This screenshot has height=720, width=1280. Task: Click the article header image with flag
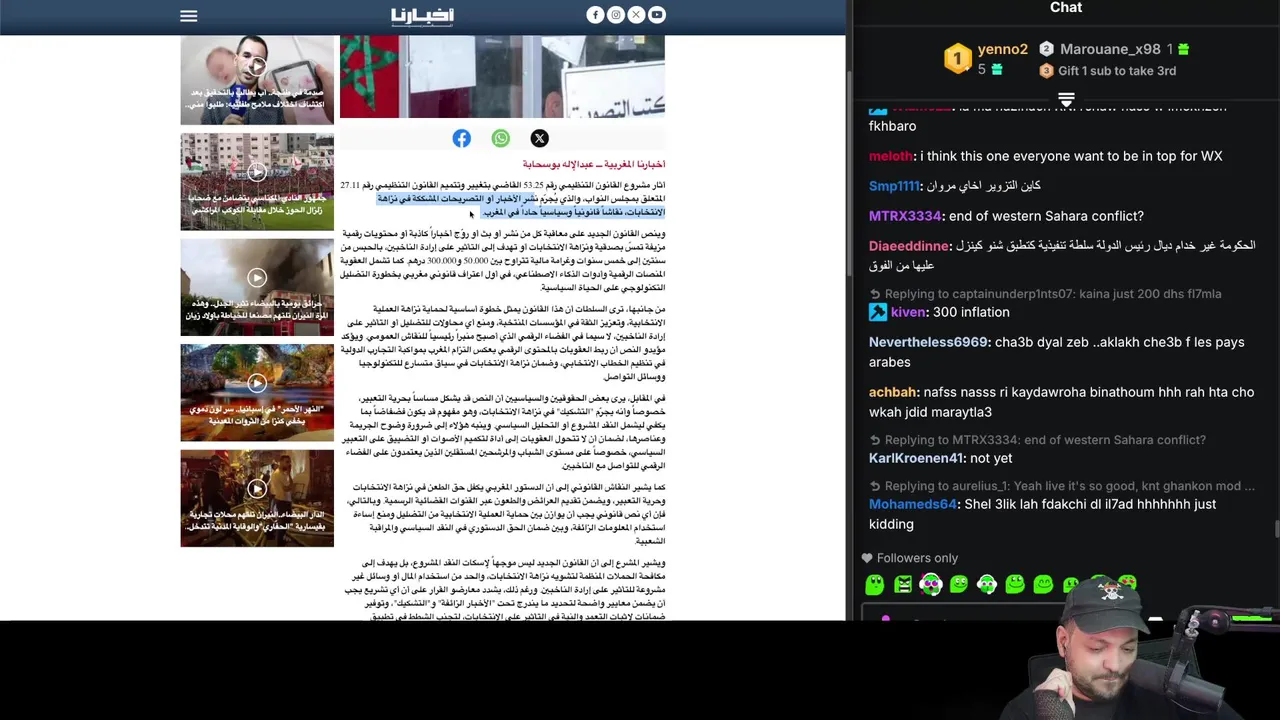coord(502,77)
